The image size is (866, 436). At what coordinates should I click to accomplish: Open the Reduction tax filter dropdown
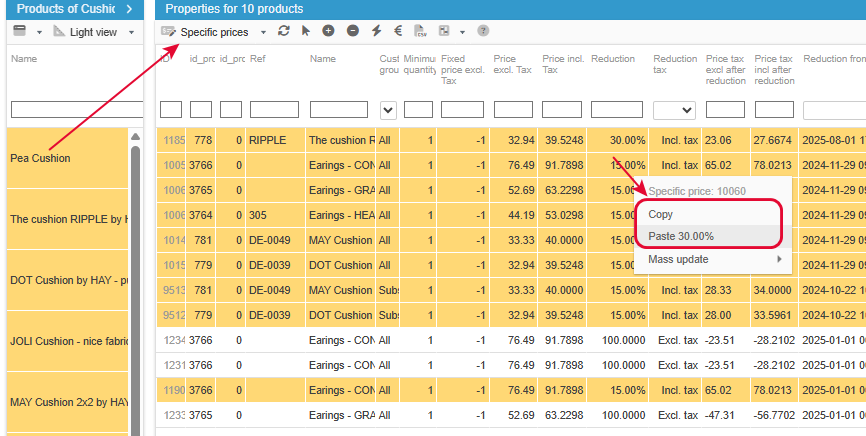[x=674, y=110]
